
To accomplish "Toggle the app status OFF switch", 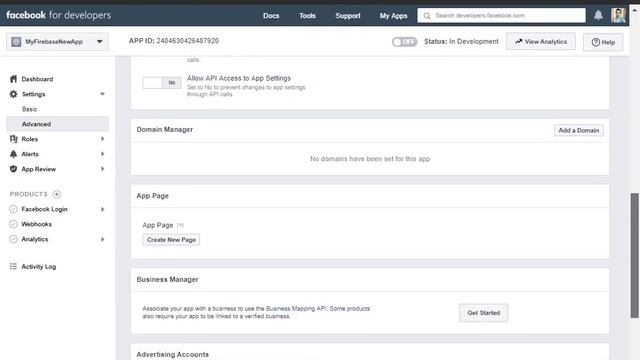I will pos(404,42).
